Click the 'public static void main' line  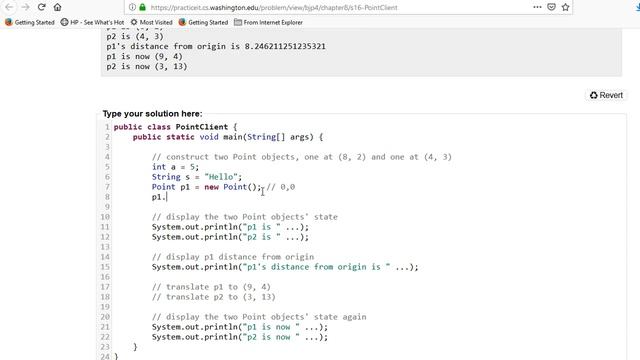point(227,137)
